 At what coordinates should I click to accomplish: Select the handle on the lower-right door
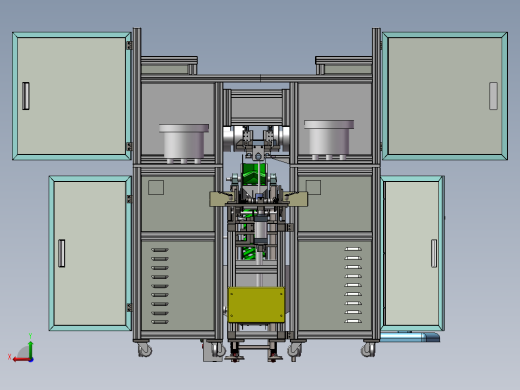click(434, 253)
